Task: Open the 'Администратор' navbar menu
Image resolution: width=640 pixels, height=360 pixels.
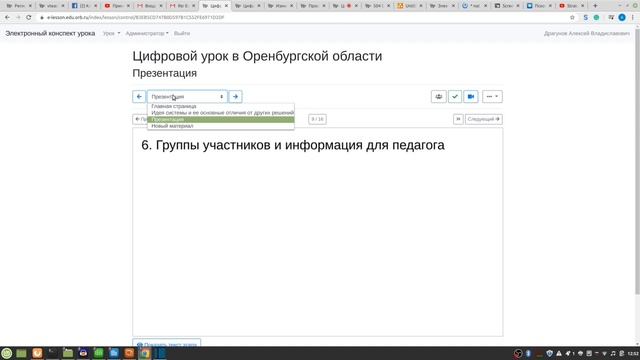Action: click(x=147, y=33)
